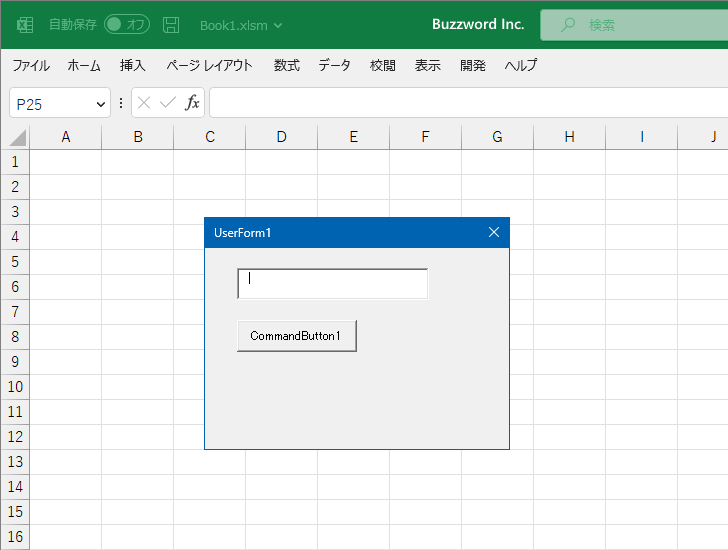Open the ページ レイアウト ribbon tab
Screen dimensions: 728x550
209,65
